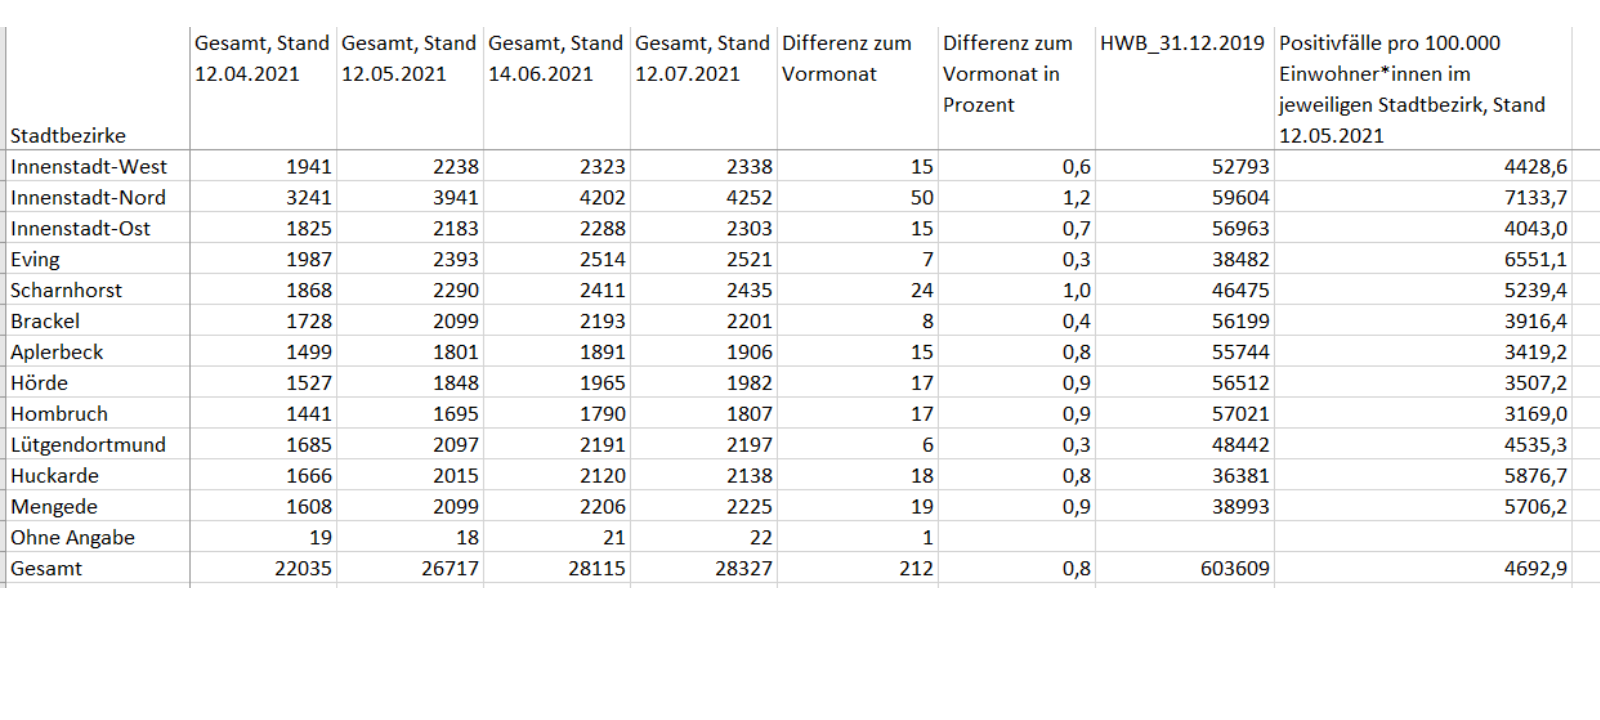The width and height of the screenshot is (1600, 720).
Task: Click the Stadtbezirke column header cell
Action: (68, 135)
